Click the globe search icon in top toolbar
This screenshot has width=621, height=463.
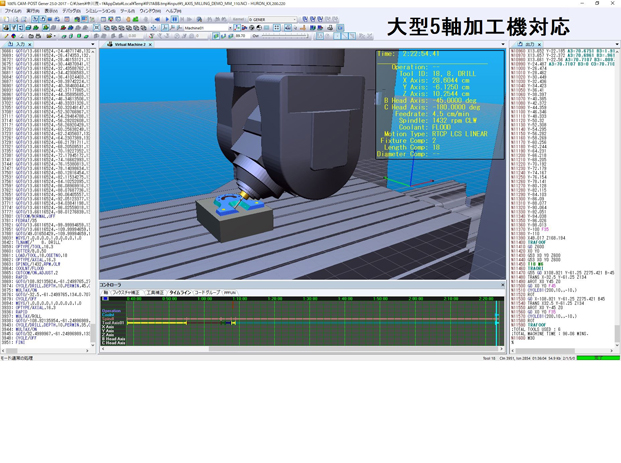tap(199, 19)
